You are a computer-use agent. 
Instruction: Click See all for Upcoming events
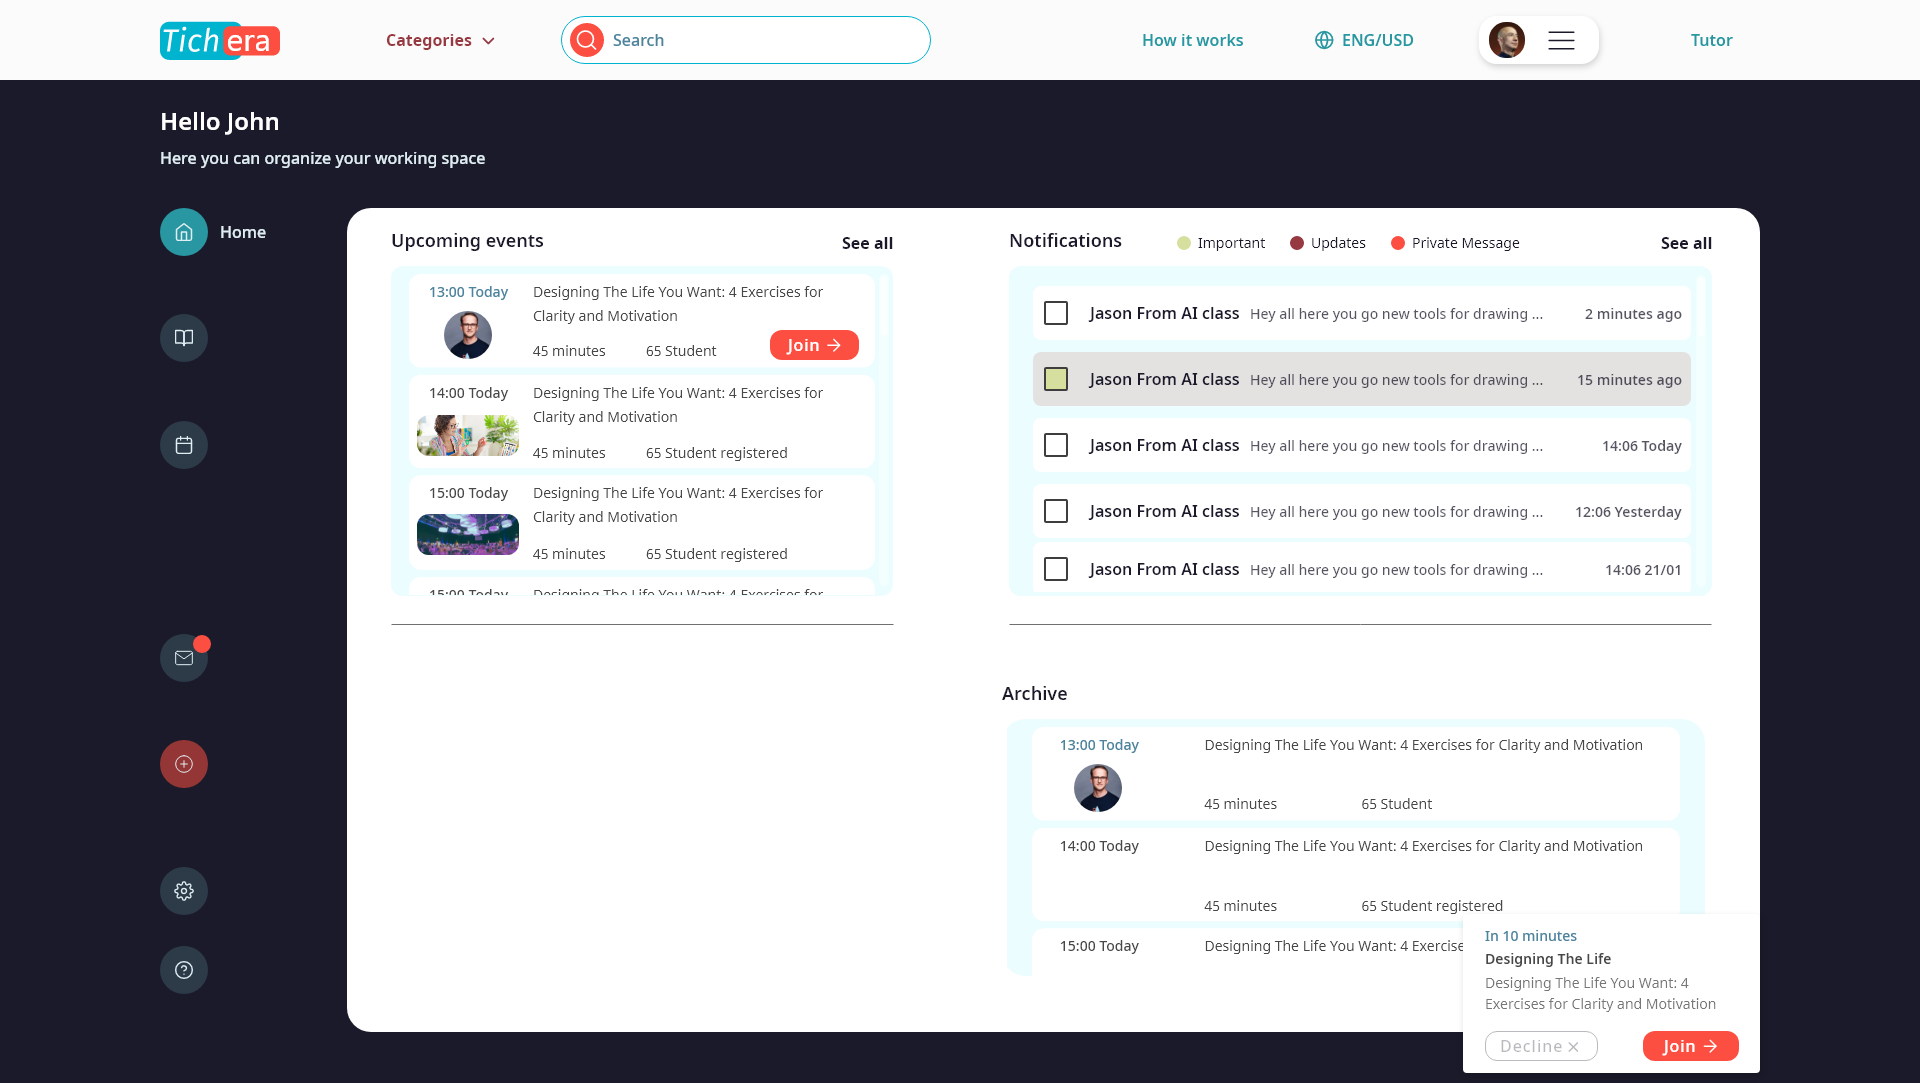[867, 243]
